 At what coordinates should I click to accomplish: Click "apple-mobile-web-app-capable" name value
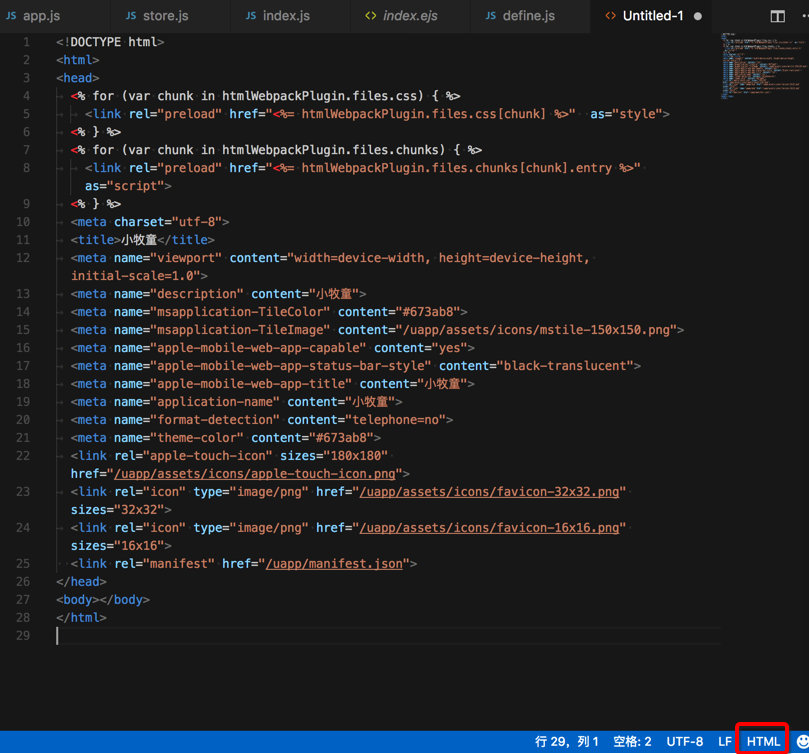coord(258,348)
